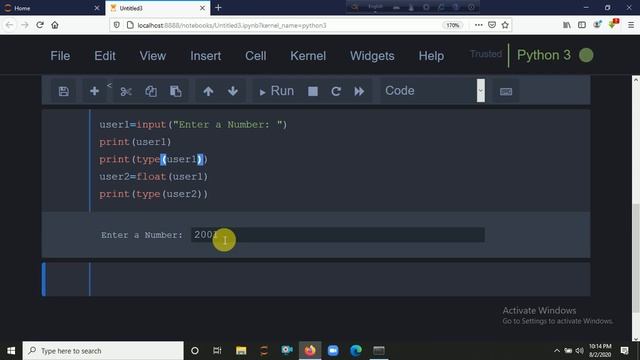Move selected cell down arrow

[233, 91]
